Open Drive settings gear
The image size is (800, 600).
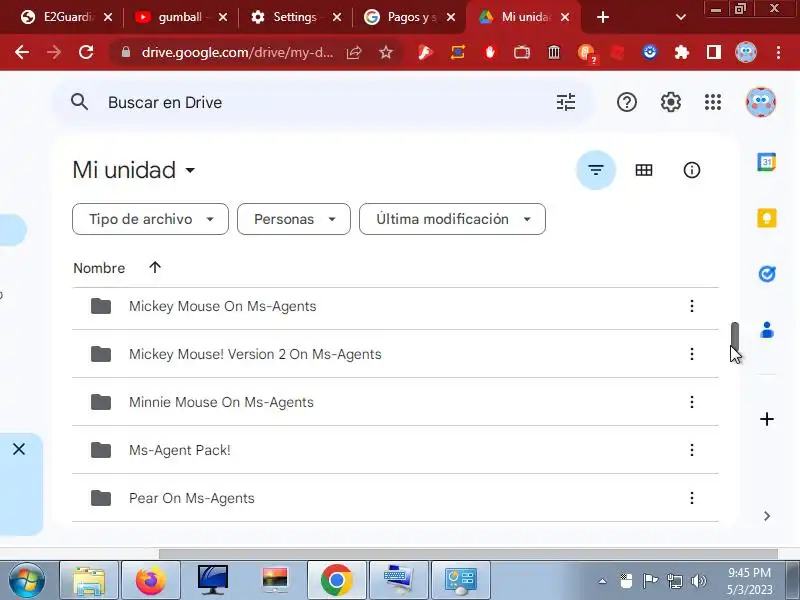click(x=670, y=103)
